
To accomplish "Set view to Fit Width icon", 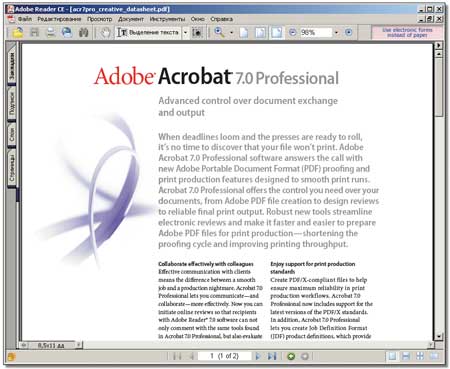I will (277, 33).
